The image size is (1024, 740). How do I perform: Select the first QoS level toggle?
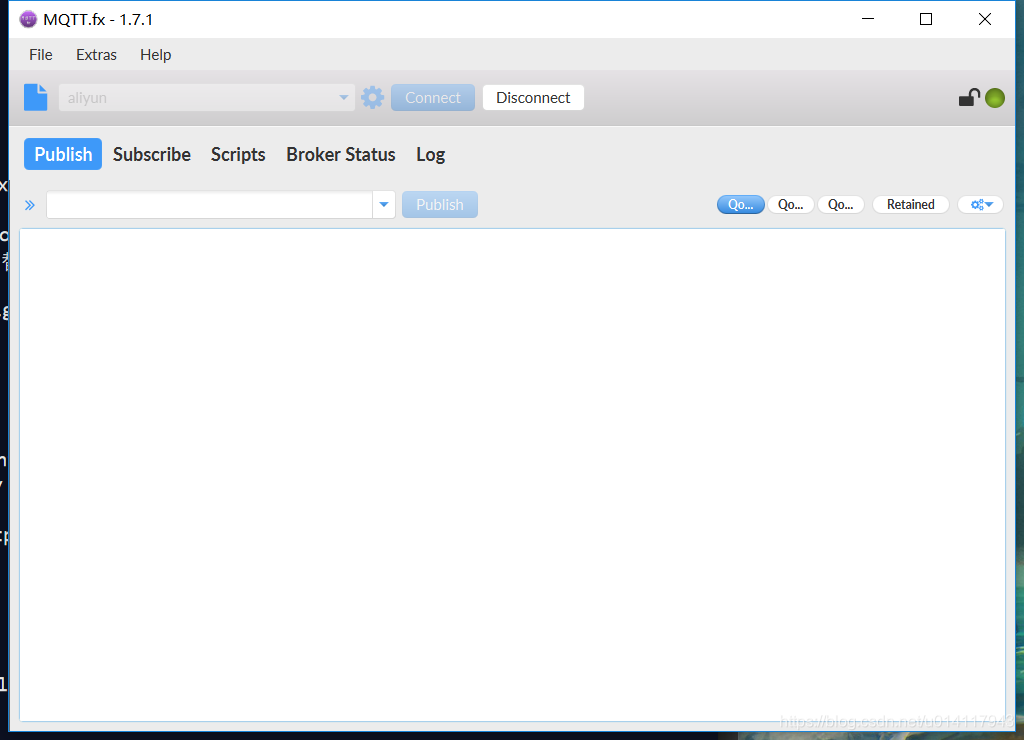pyautogui.click(x=741, y=204)
